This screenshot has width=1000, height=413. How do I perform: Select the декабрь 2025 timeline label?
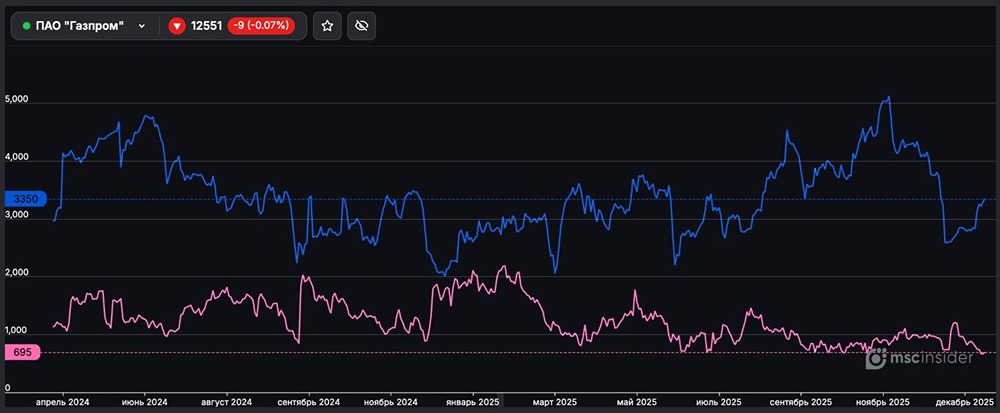(965, 401)
